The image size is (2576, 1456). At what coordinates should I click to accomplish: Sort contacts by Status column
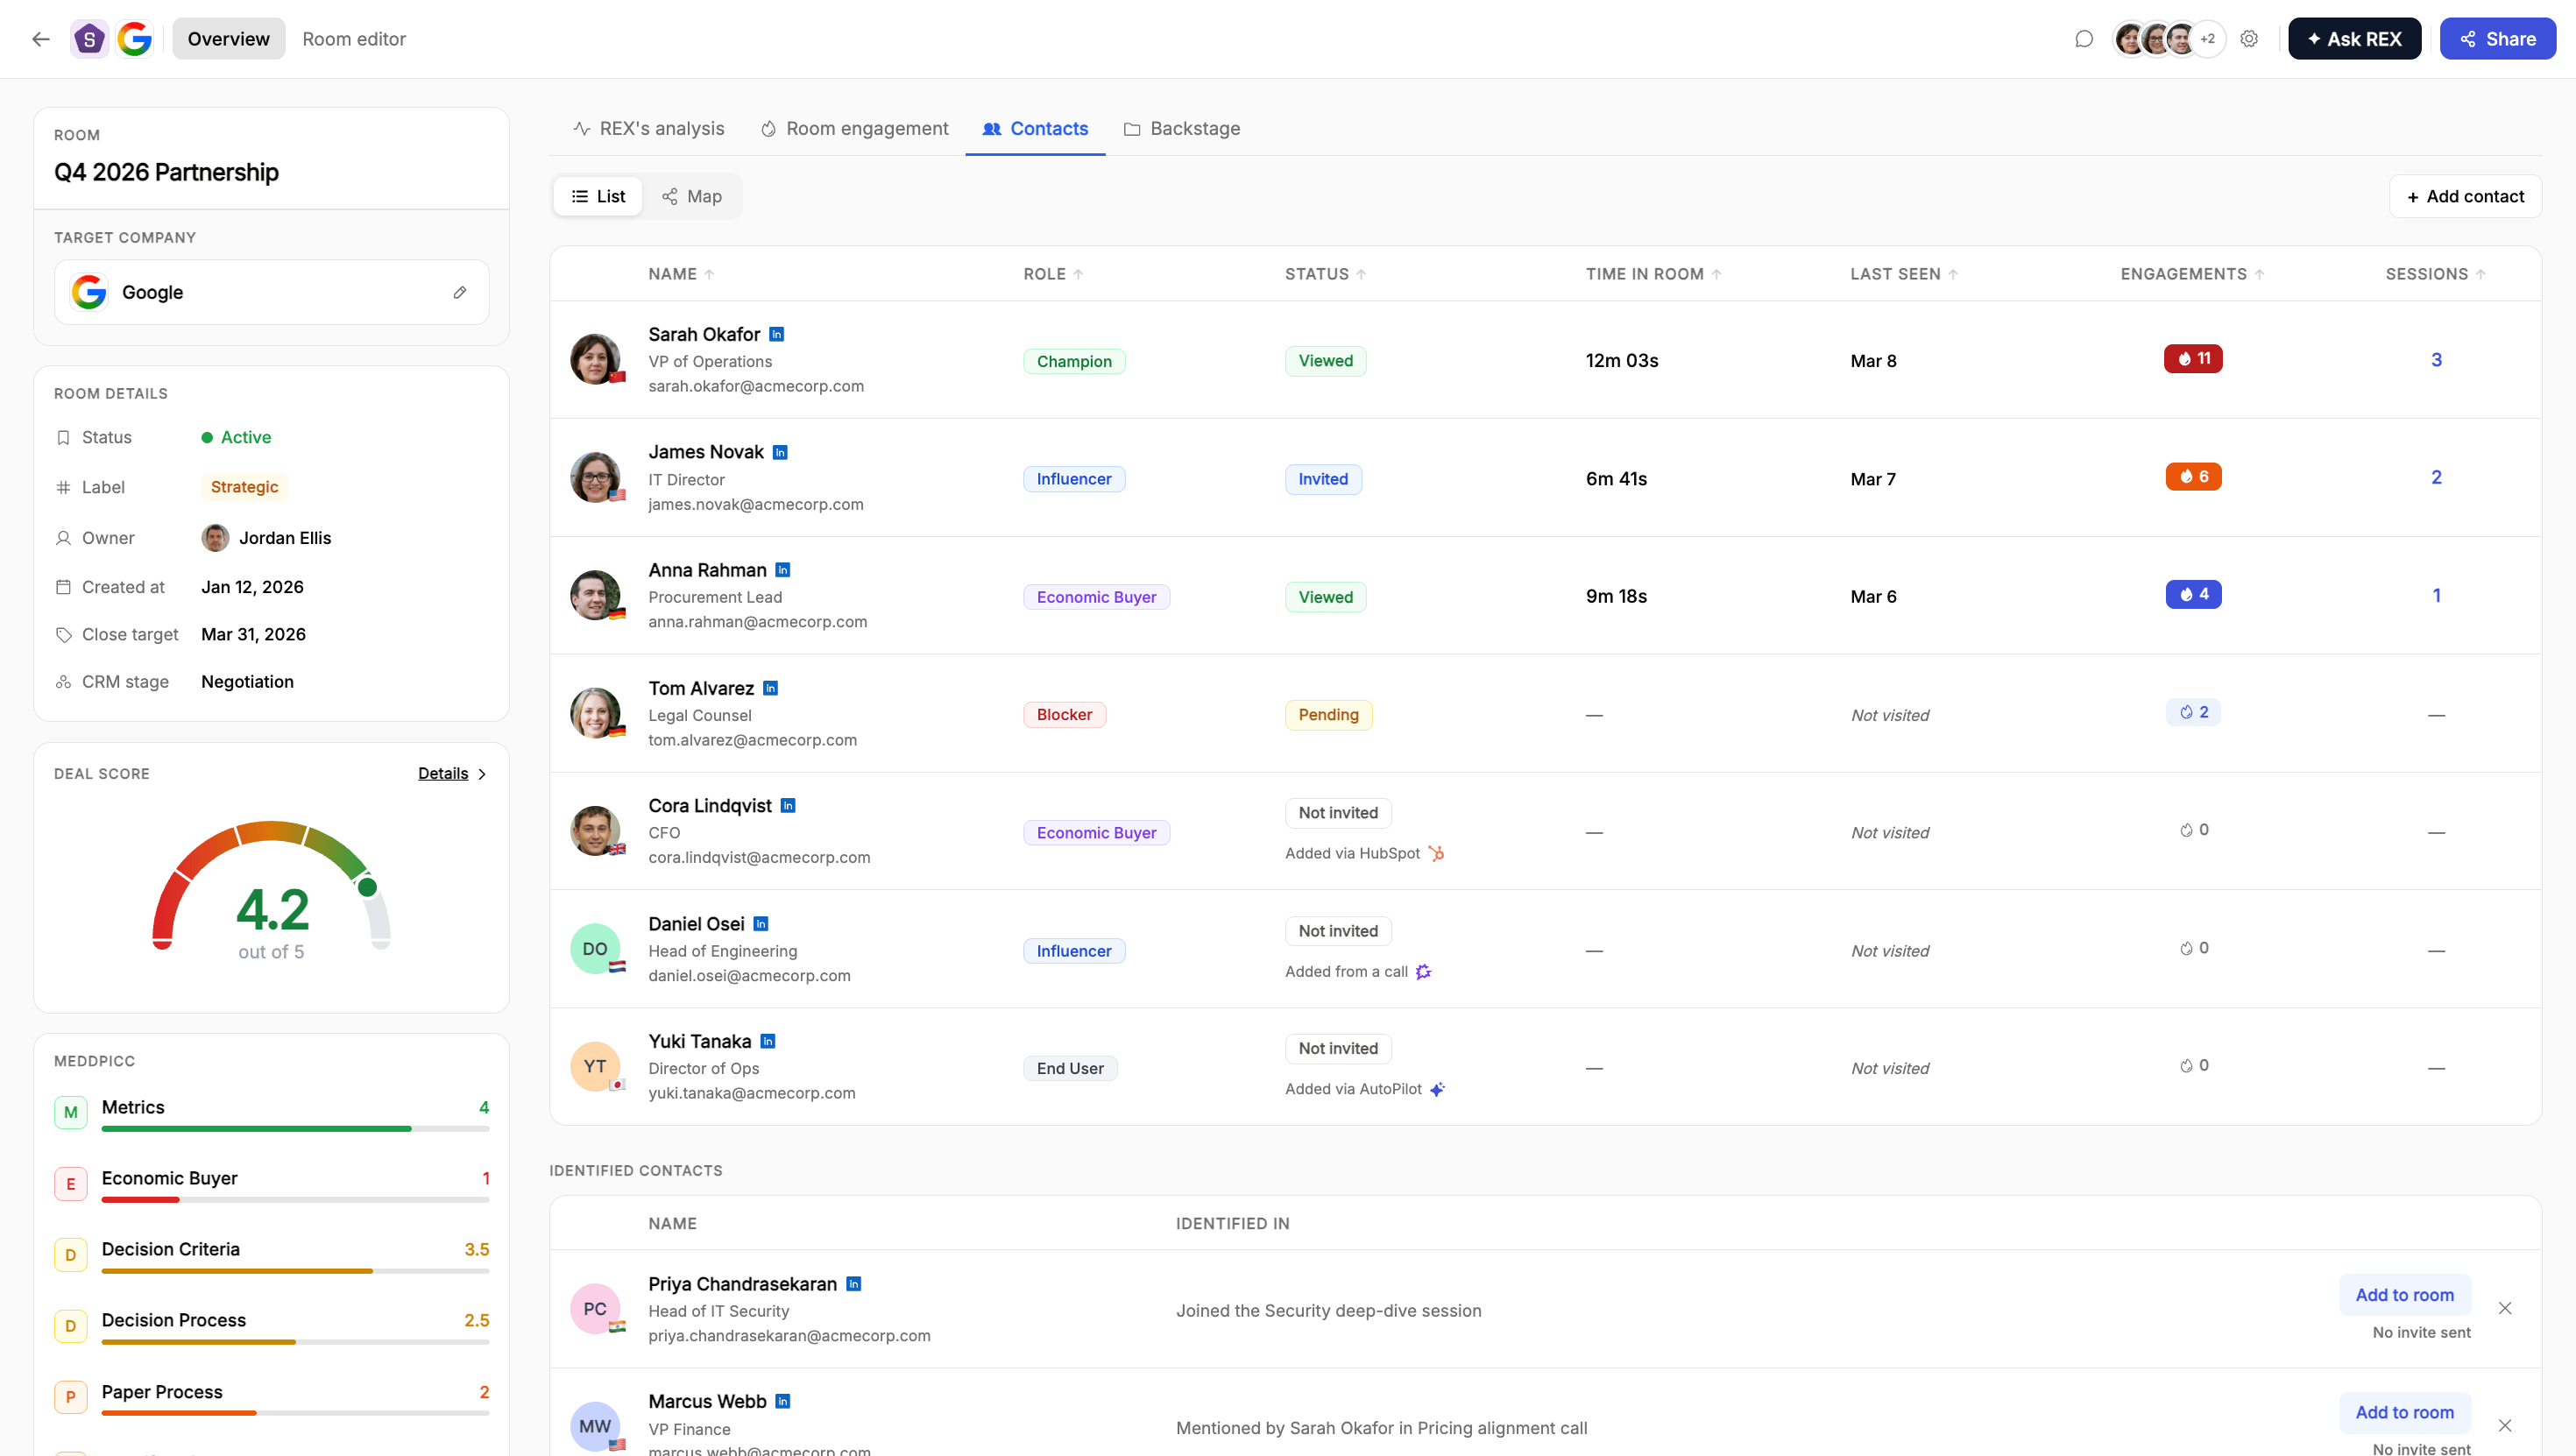click(x=1325, y=274)
